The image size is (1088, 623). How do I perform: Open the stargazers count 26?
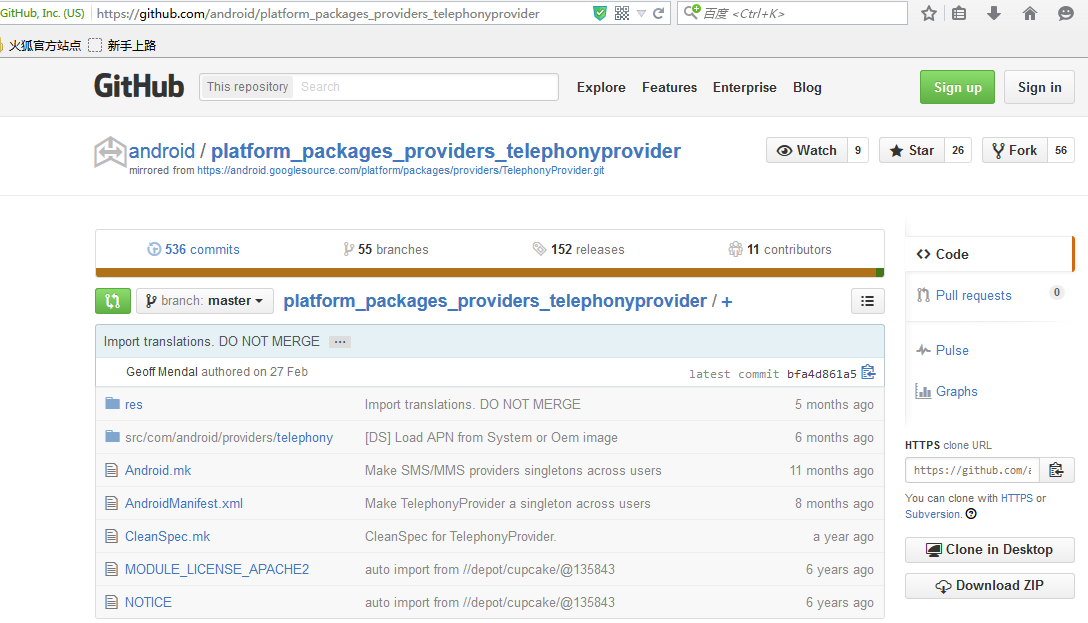(x=958, y=151)
